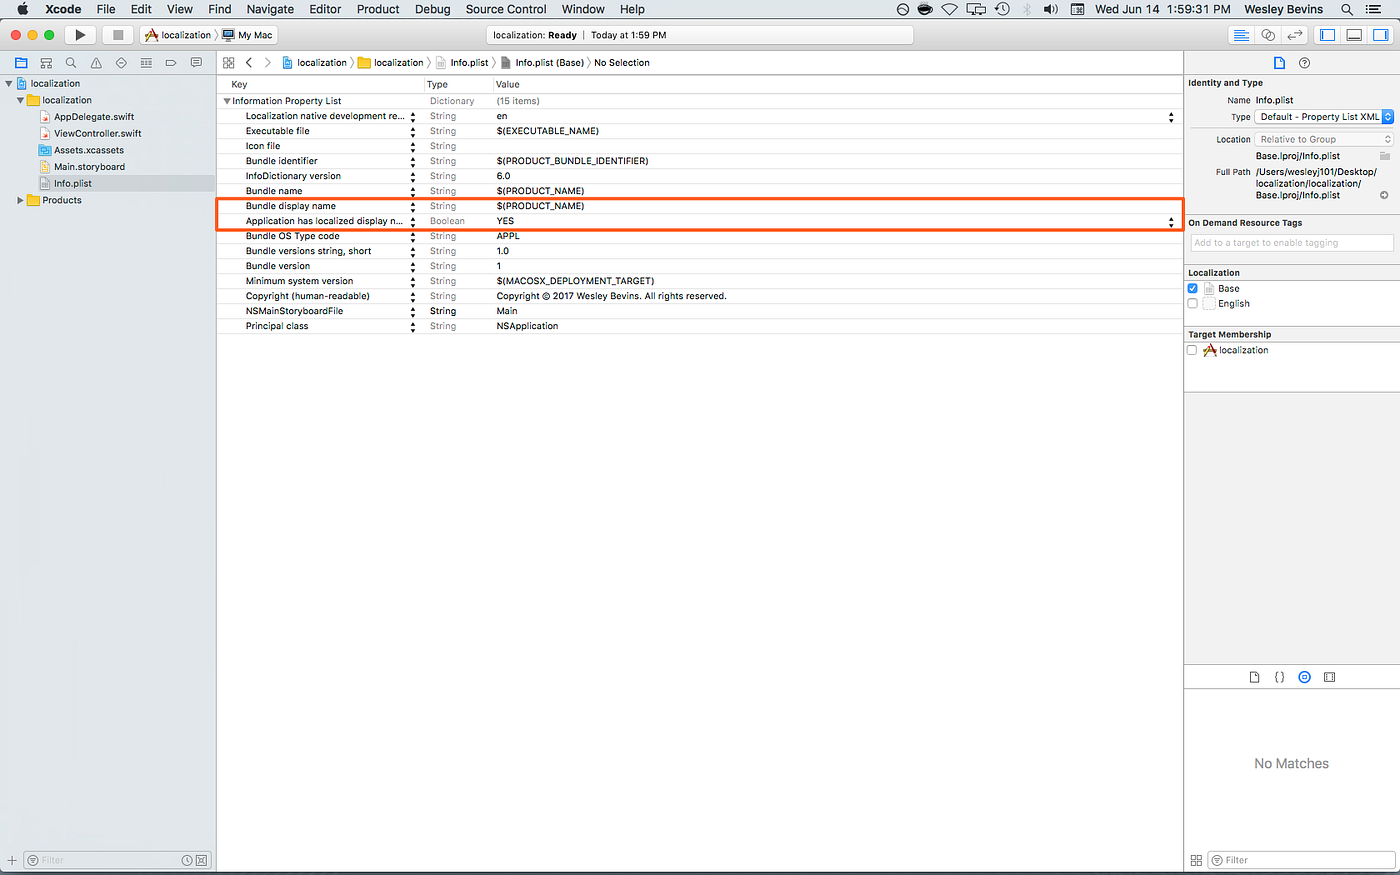Open the Media library
Screen dimensions: 1400x875
(x=1304, y=677)
